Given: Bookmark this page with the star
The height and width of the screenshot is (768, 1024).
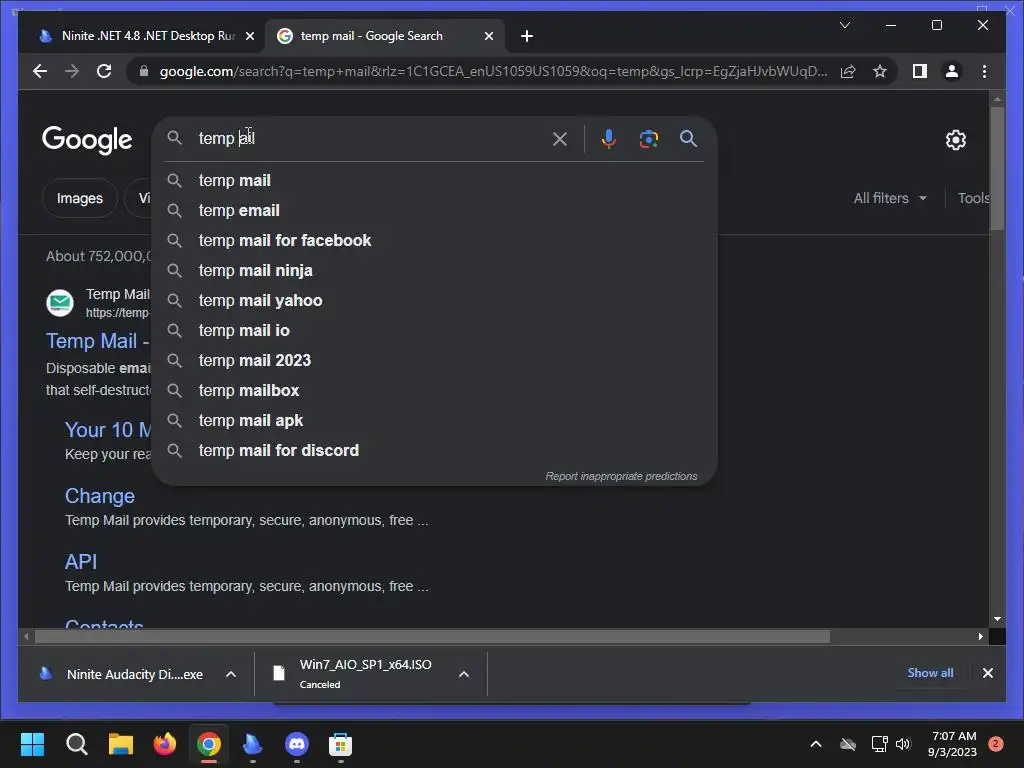Looking at the screenshot, I should click(880, 71).
